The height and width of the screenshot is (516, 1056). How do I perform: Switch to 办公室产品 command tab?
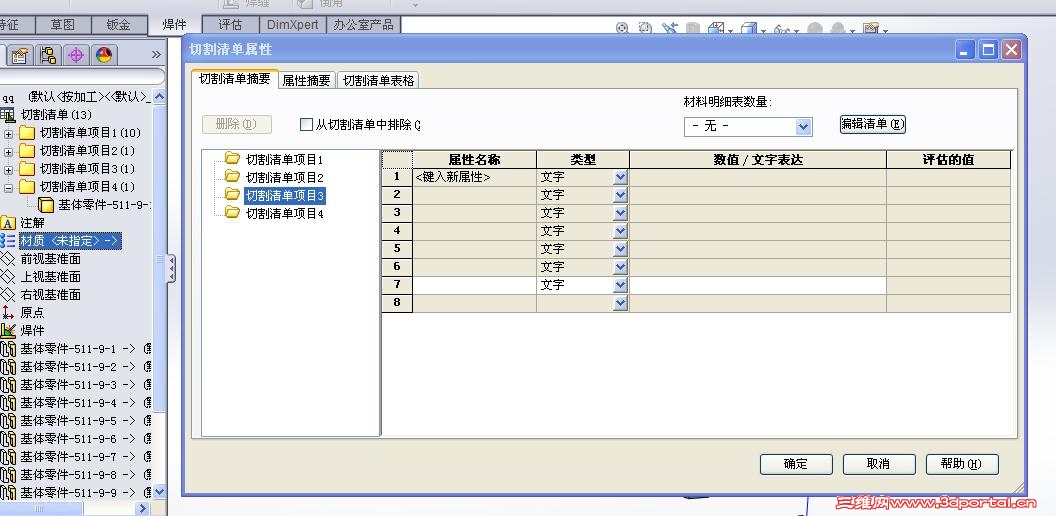pyautogui.click(x=363, y=25)
